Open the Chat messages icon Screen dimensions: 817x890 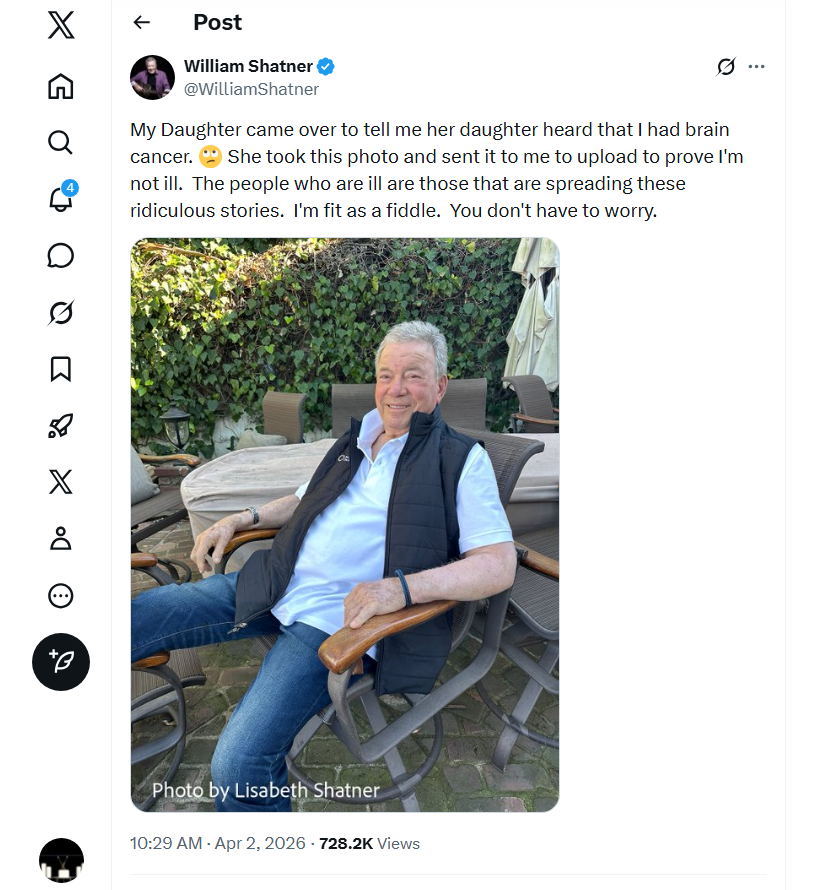point(61,256)
